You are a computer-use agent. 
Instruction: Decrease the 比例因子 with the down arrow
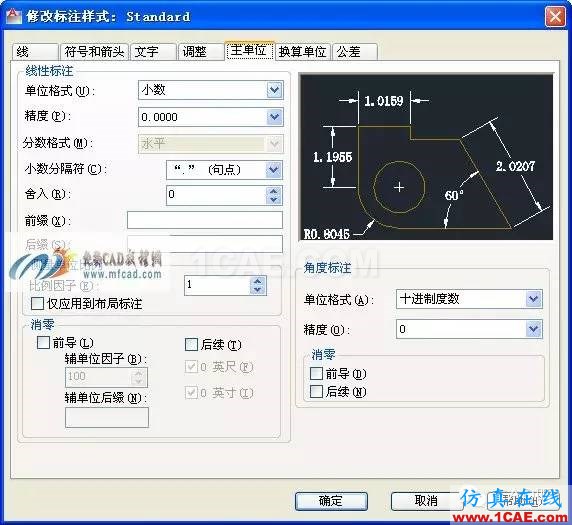pos(258,290)
